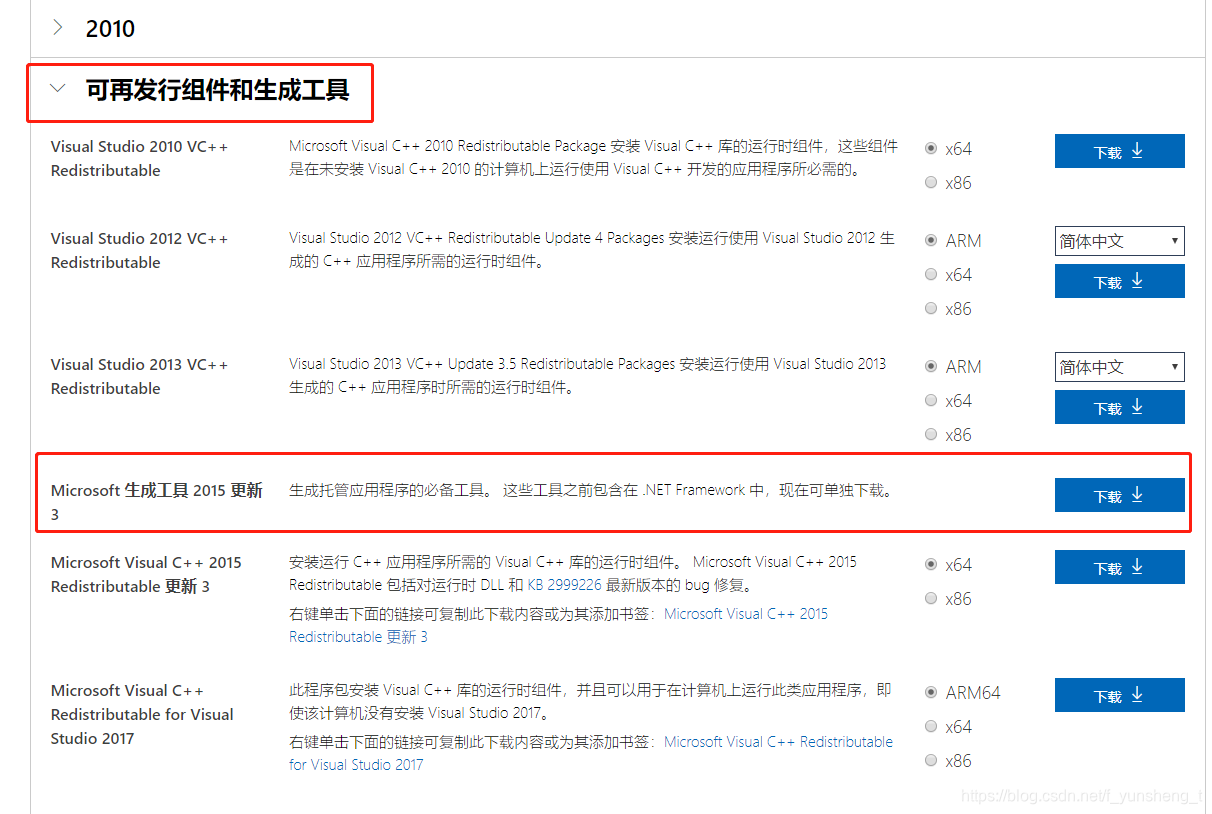Click Redistributable for Visual Studio 2017 title

[x=142, y=714]
